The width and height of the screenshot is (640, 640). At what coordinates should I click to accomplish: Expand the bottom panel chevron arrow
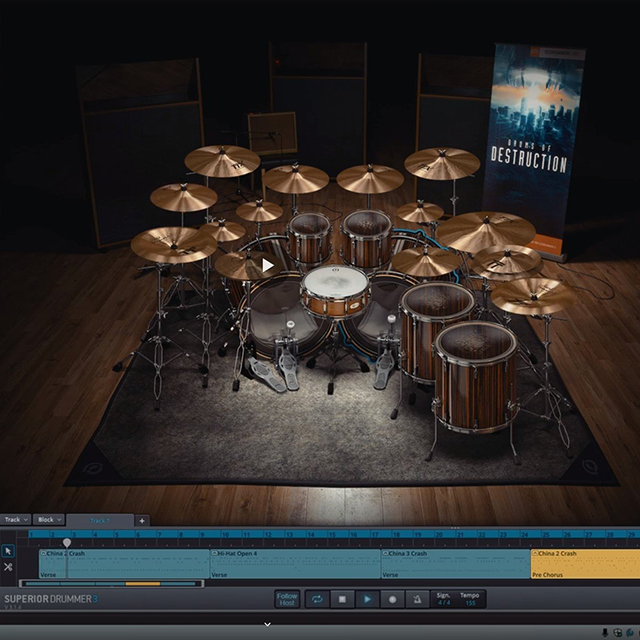267,624
